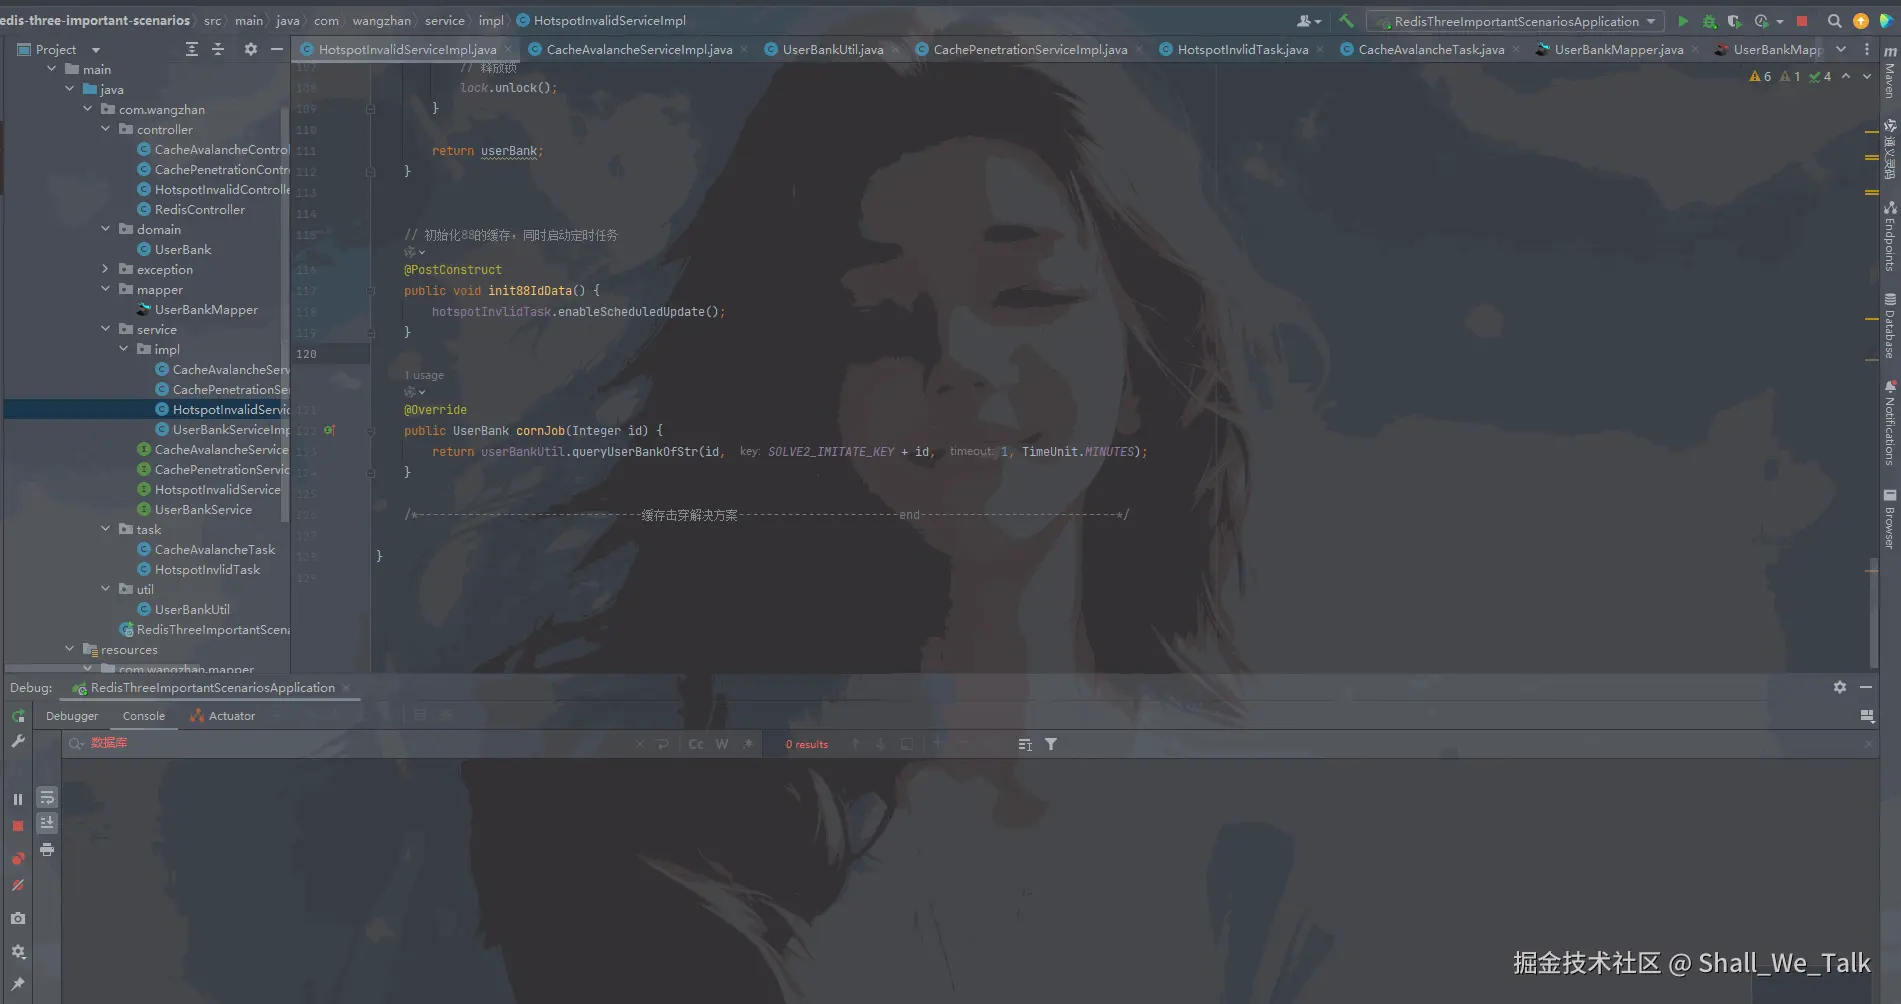Collapse the task folder

(x=105, y=529)
